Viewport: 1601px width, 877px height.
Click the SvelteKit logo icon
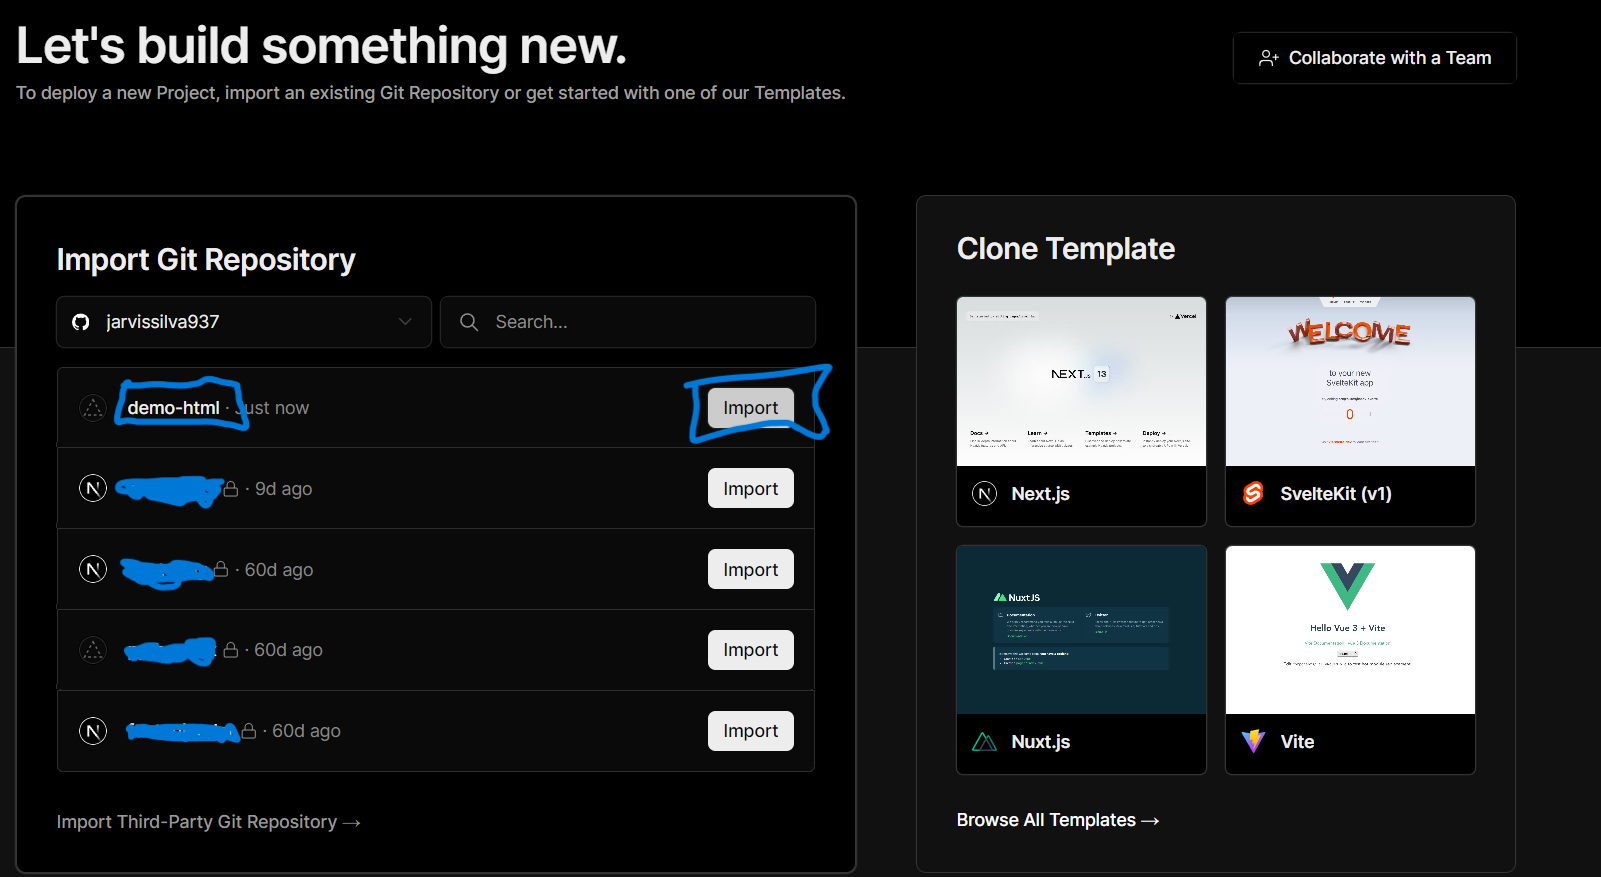(1253, 494)
